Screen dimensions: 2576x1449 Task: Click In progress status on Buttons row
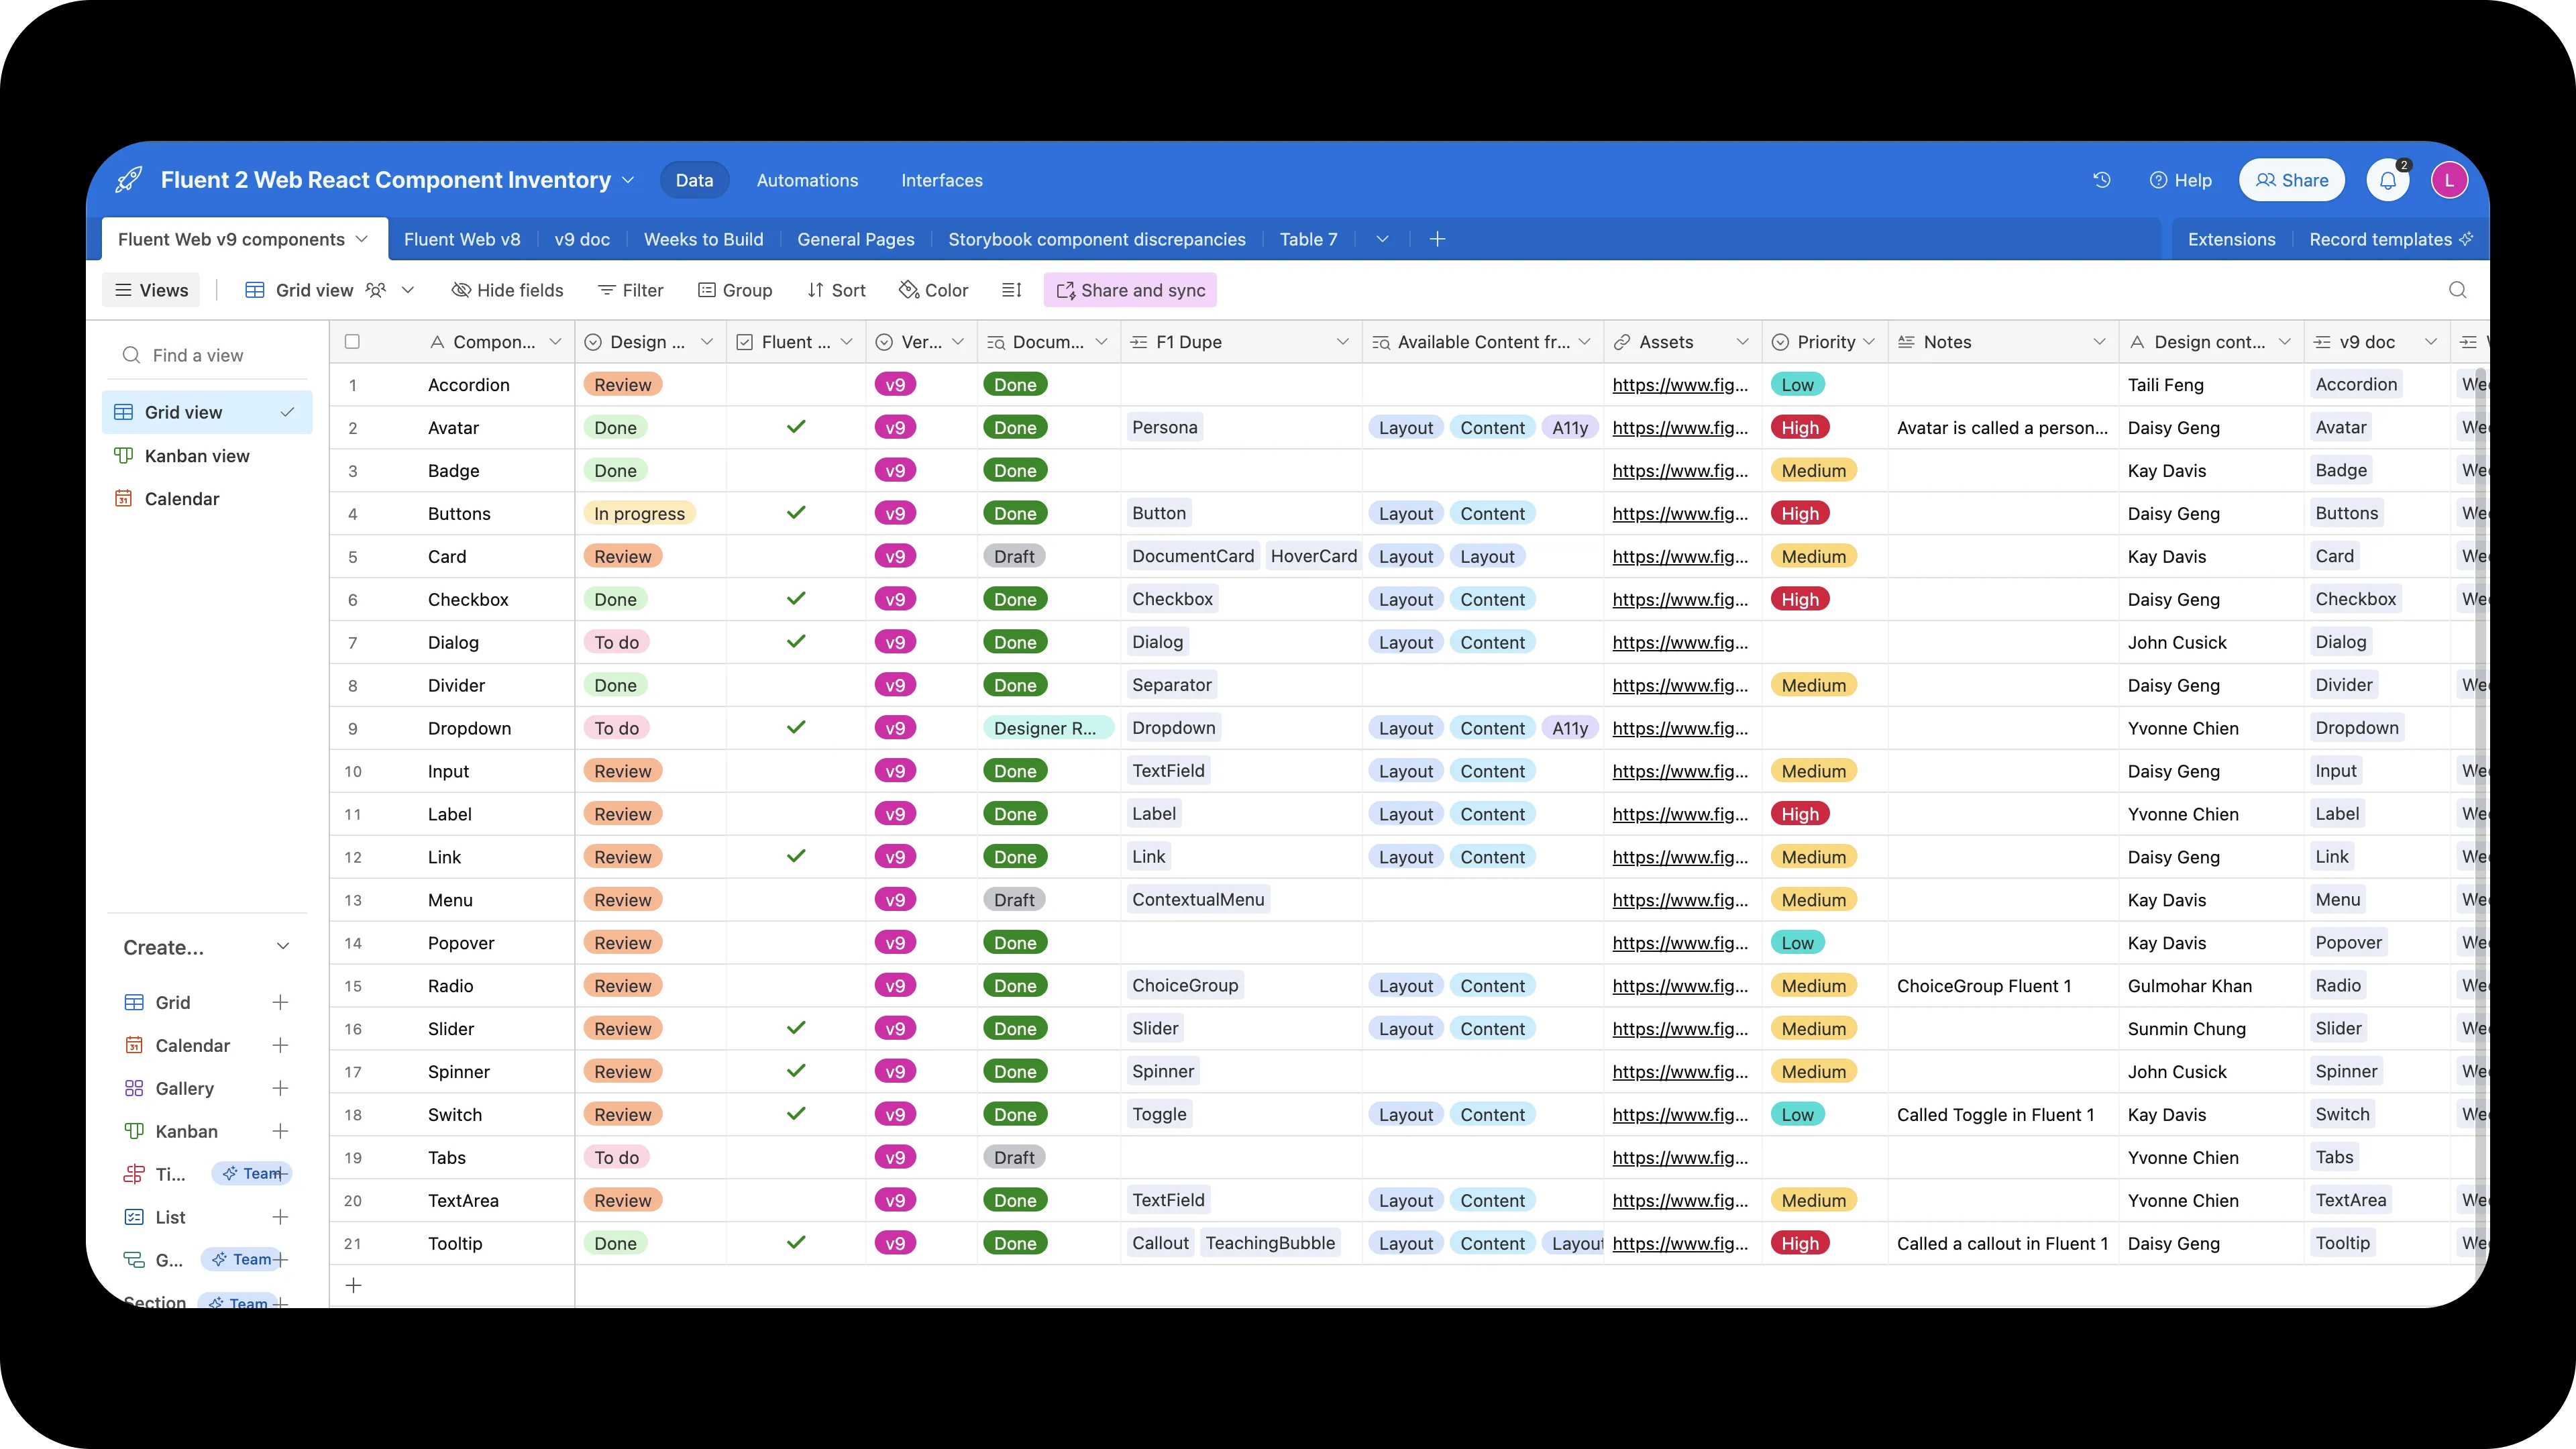point(639,513)
